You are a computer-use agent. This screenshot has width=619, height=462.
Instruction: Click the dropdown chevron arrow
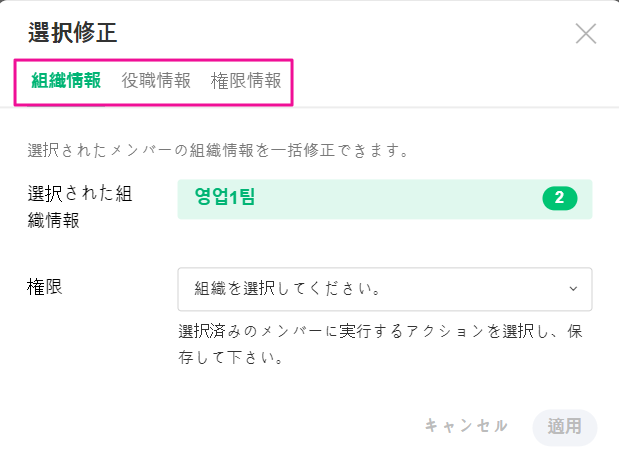(573, 289)
